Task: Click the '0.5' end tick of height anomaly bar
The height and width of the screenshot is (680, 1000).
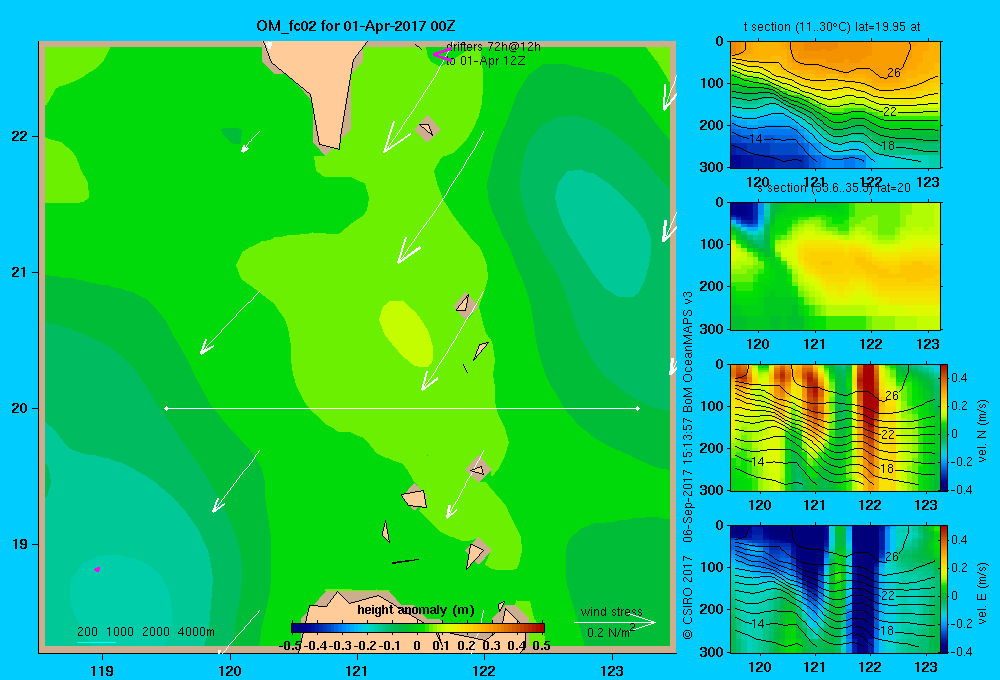Action: (541, 646)
